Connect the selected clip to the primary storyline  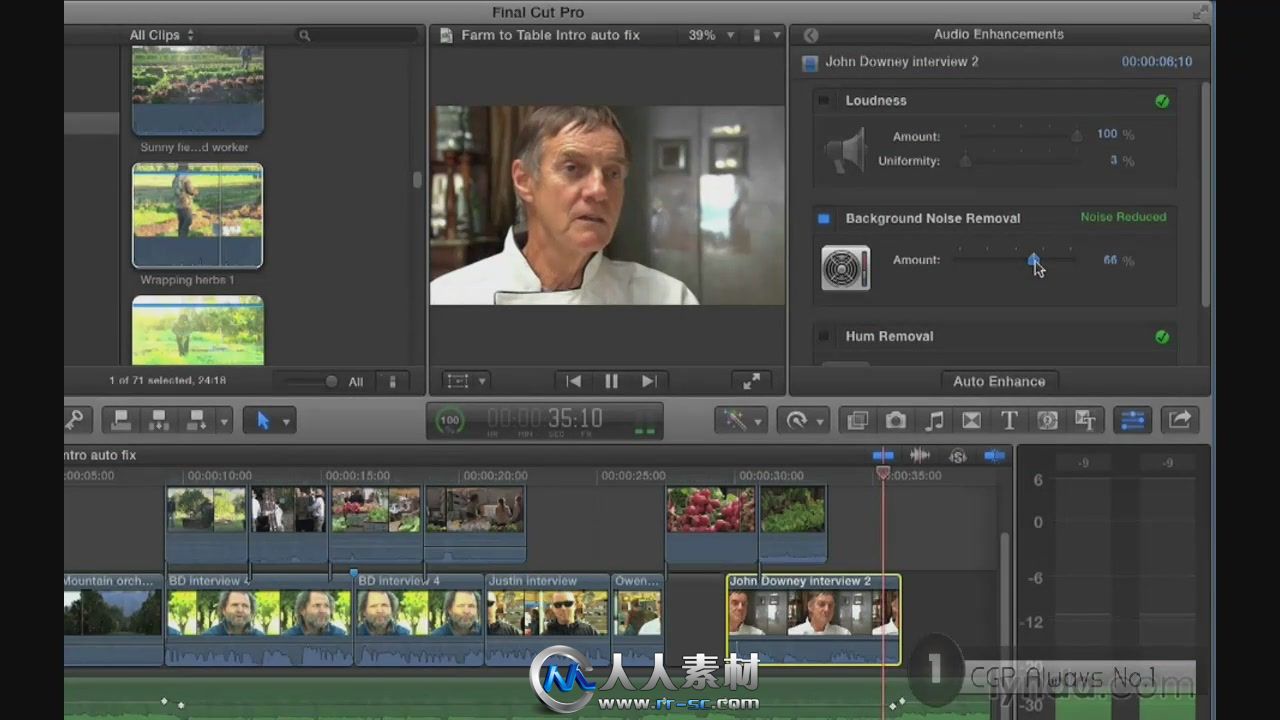(x=121, y=420)
